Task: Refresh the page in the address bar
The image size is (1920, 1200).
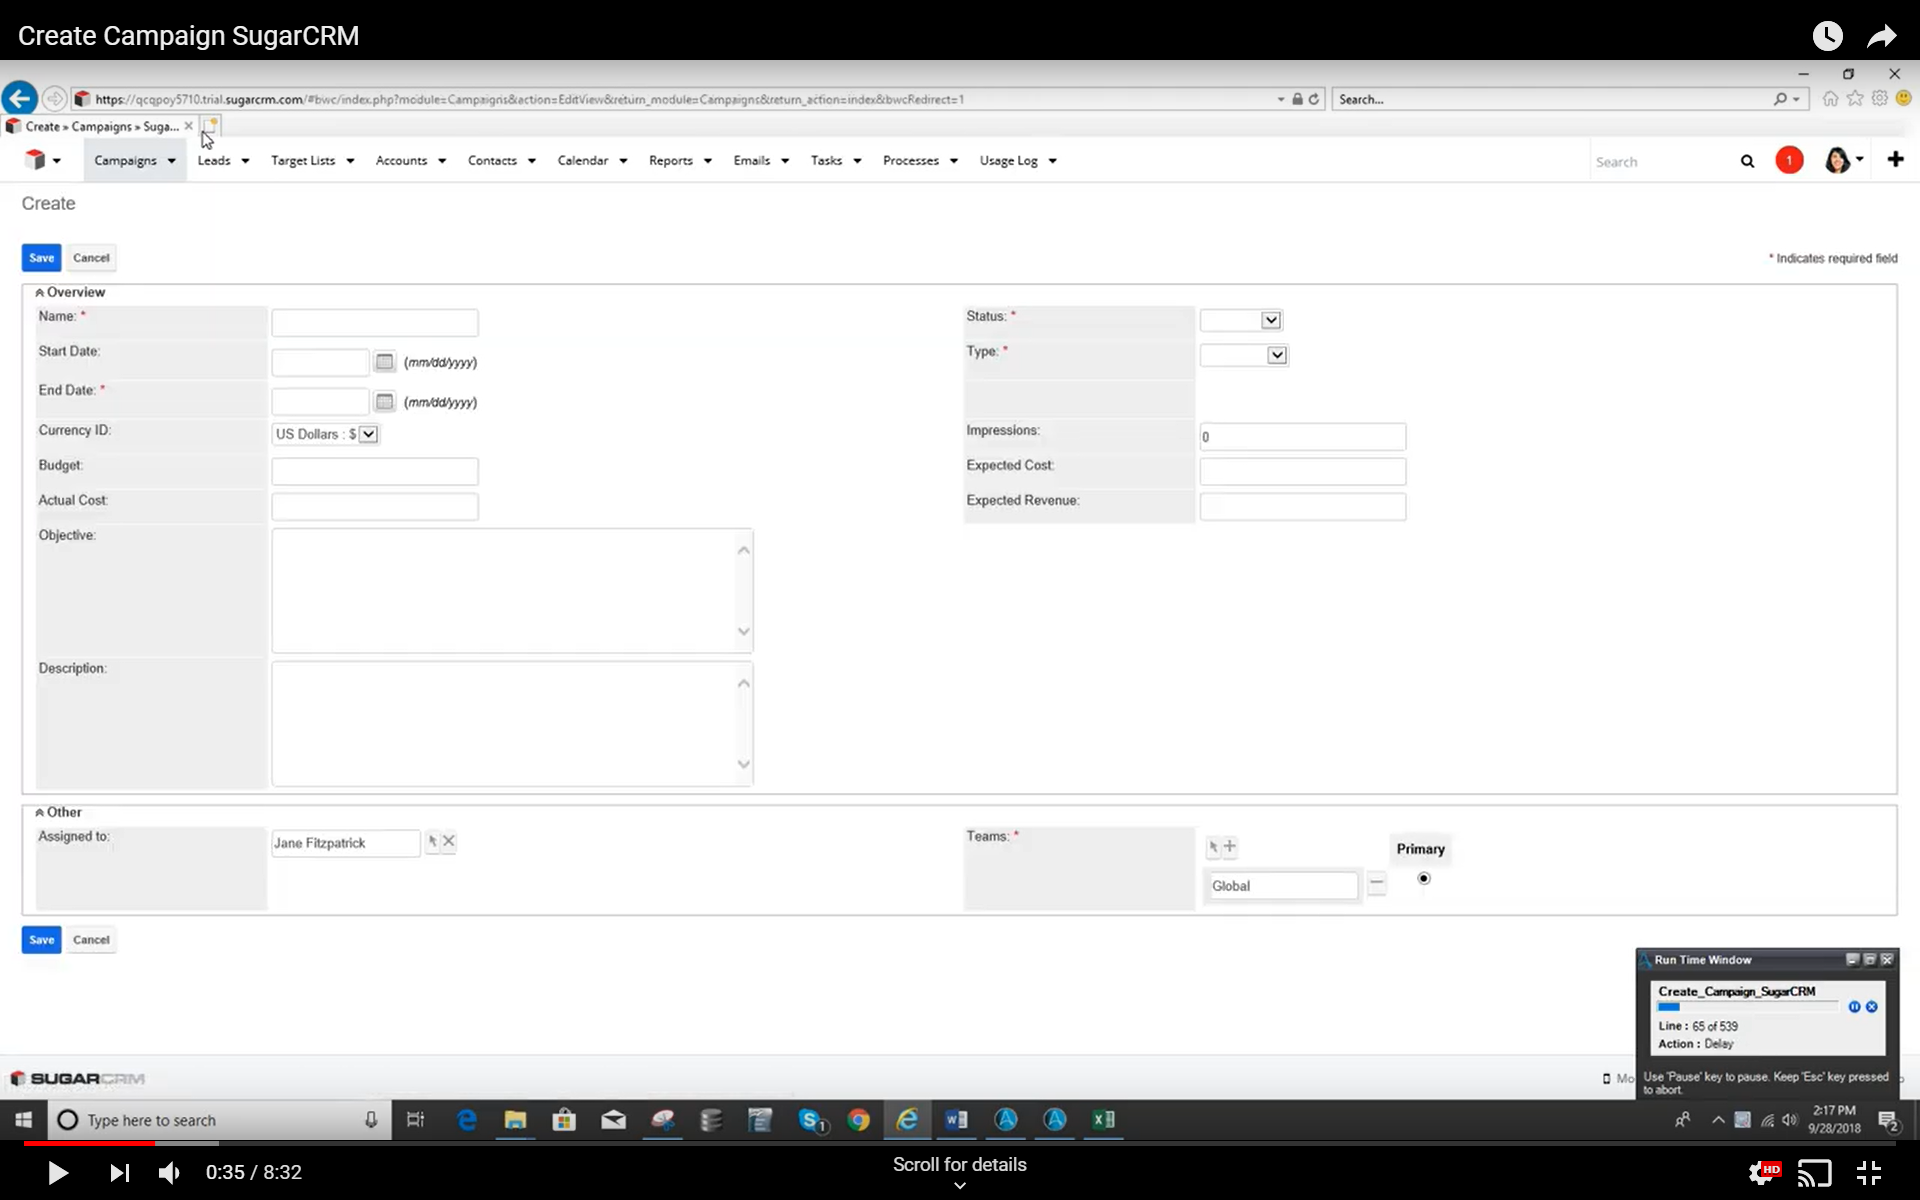Action: (x=1314, y=99)
